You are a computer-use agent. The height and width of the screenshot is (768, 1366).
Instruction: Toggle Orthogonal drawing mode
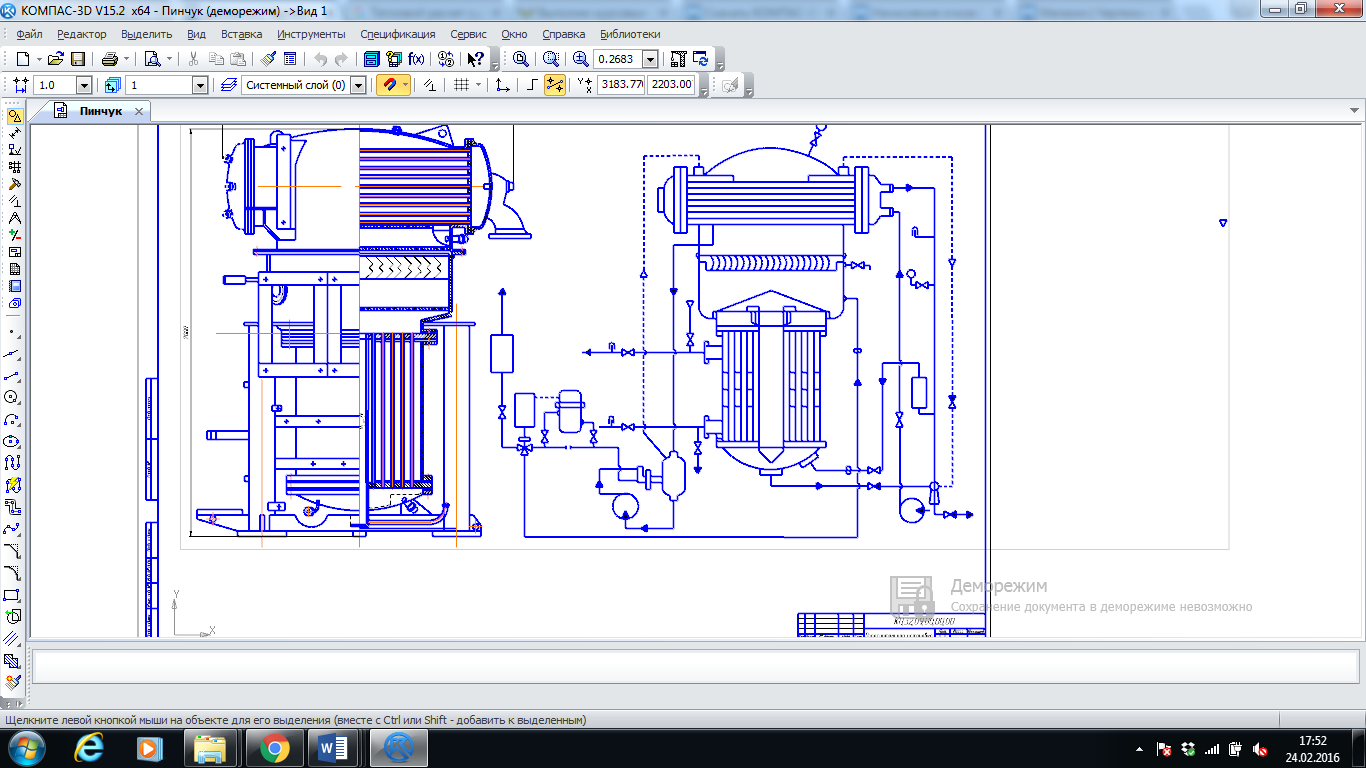[x=532, y=85]
